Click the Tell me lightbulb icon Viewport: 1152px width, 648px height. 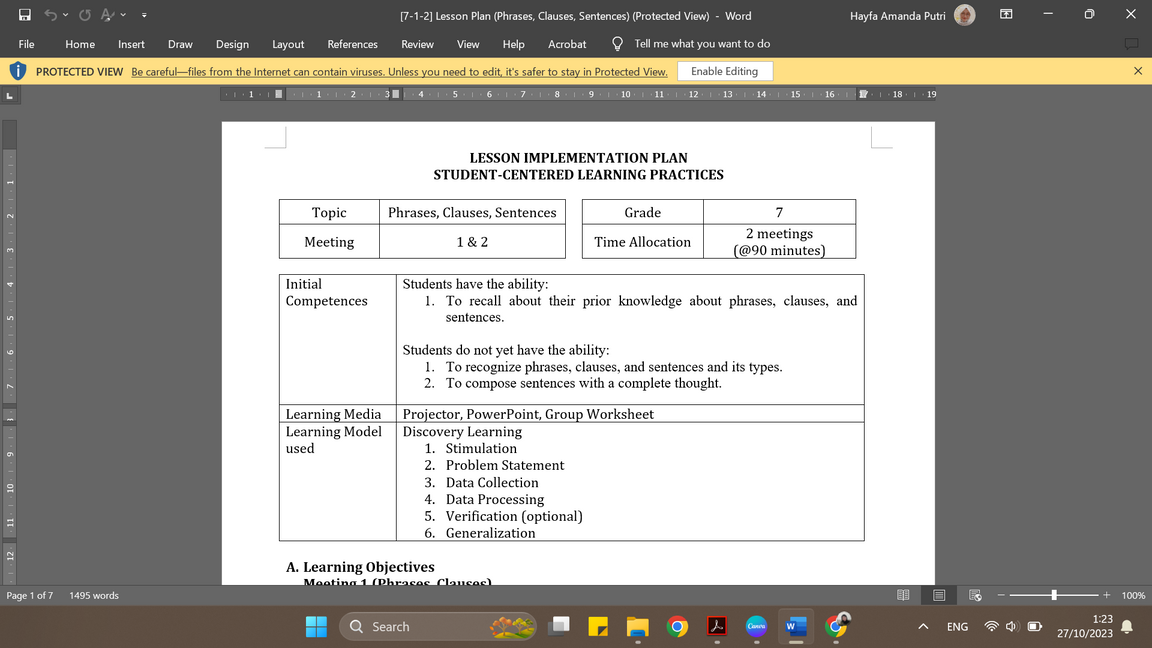(x=617, y=44)
